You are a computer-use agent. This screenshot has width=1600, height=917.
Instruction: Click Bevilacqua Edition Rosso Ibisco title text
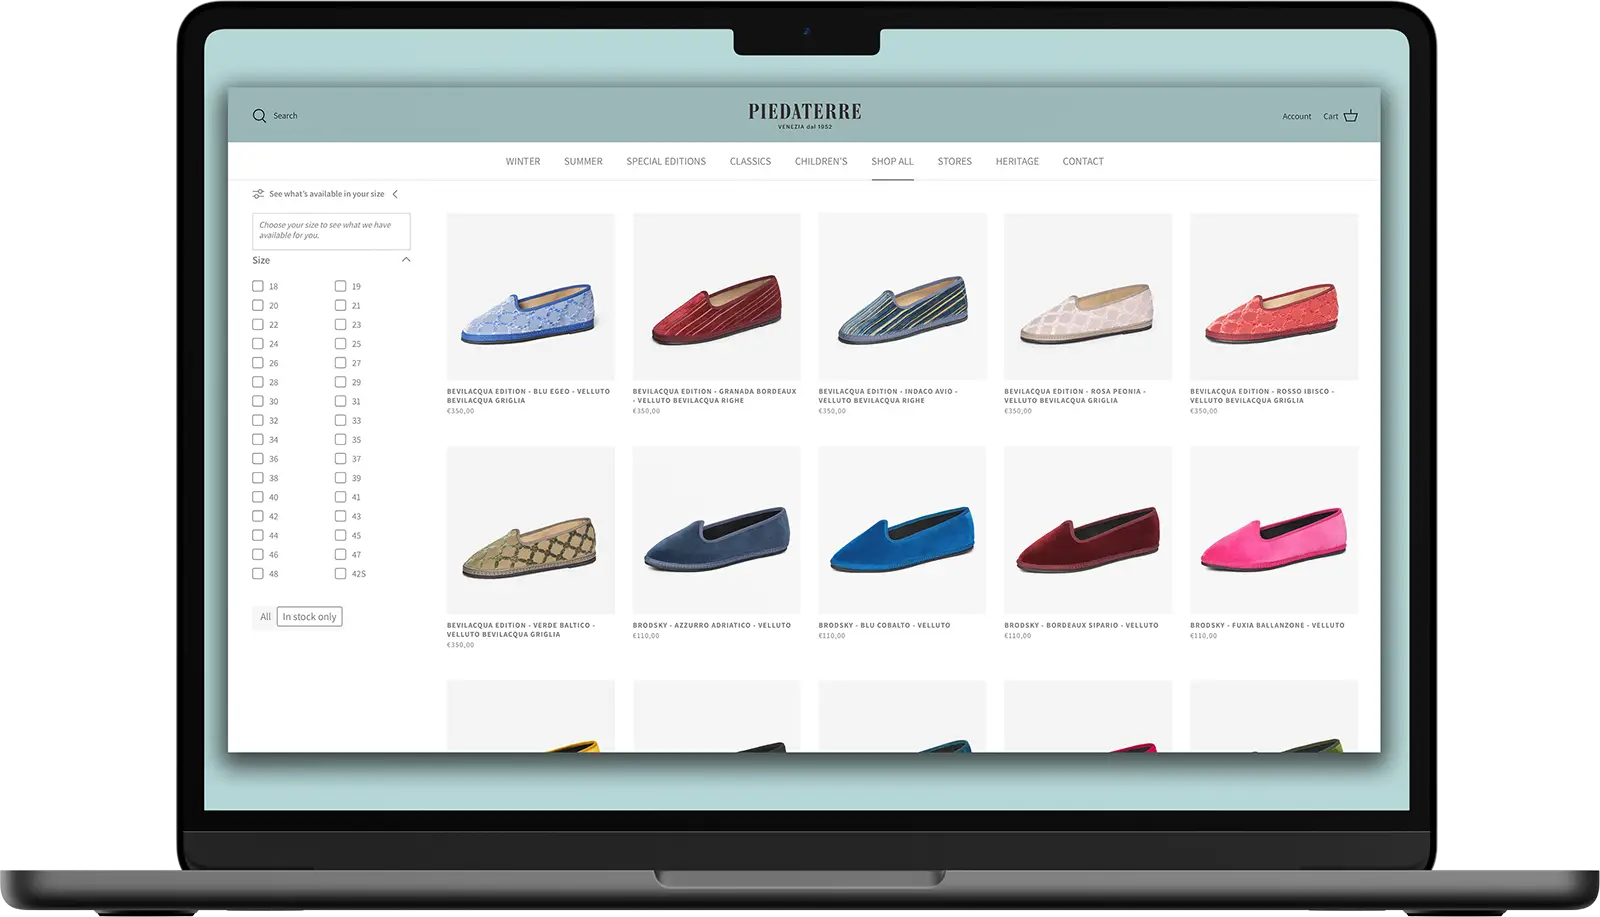click(x=1262, y=396)
